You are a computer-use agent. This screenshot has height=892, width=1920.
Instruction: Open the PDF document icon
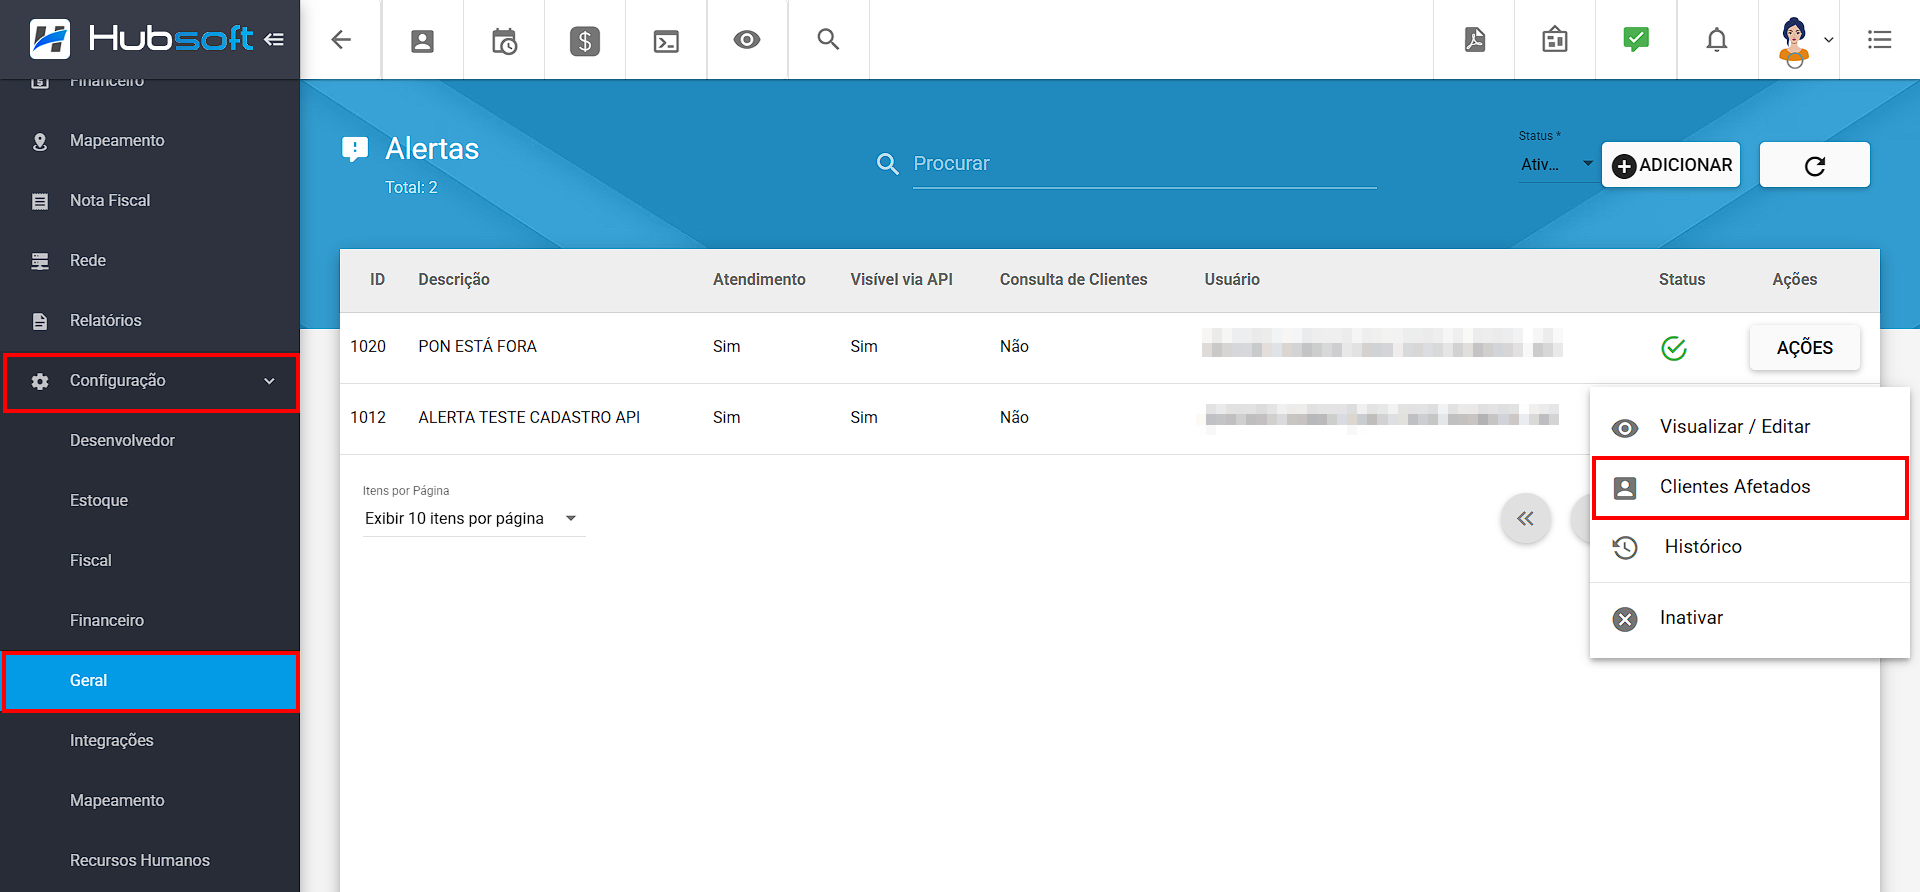1474,39
